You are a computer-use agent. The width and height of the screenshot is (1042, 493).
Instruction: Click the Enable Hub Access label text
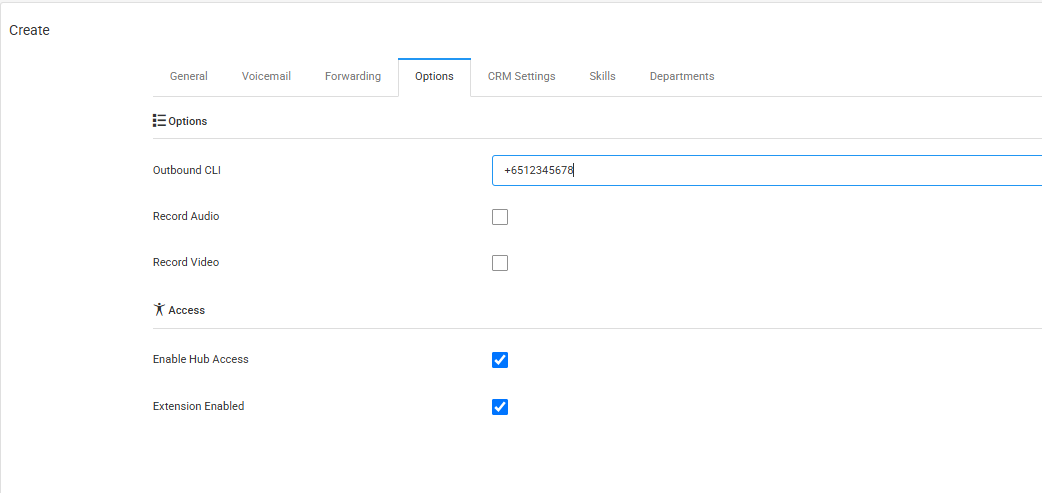(201, 360)
